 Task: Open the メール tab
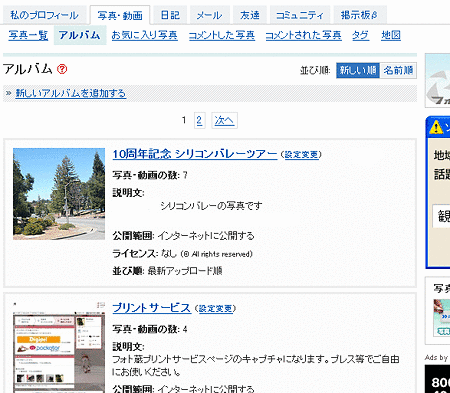coord(209,15)
